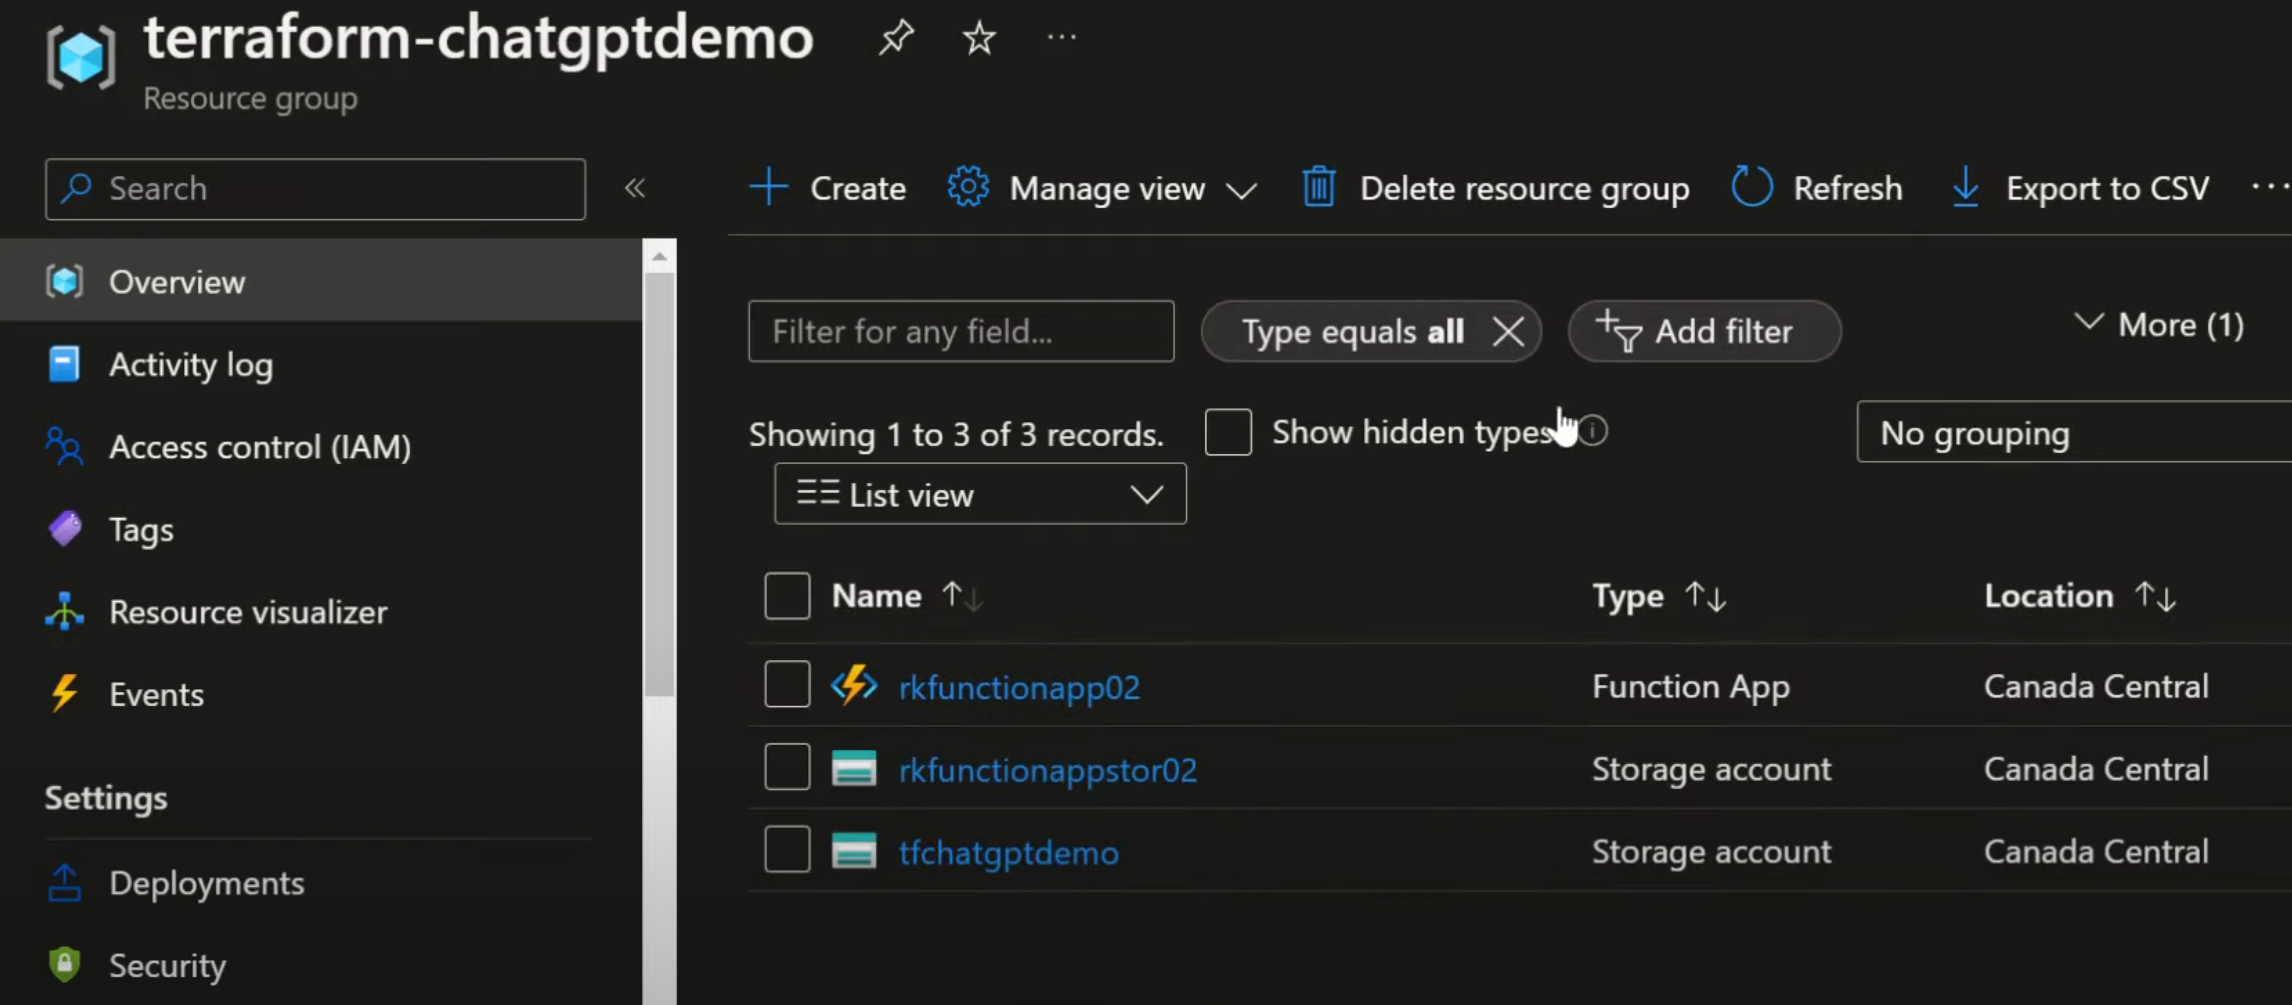Check the rkfunctionapp02 row checkbox
Image resolution: width=2292 pixels, height=1005 pixels.
787,685
